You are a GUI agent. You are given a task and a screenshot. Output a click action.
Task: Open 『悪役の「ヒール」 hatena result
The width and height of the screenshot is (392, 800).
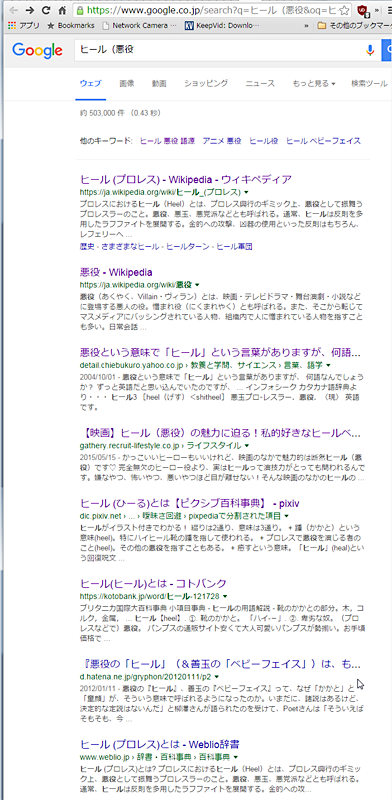pos(220,665)
